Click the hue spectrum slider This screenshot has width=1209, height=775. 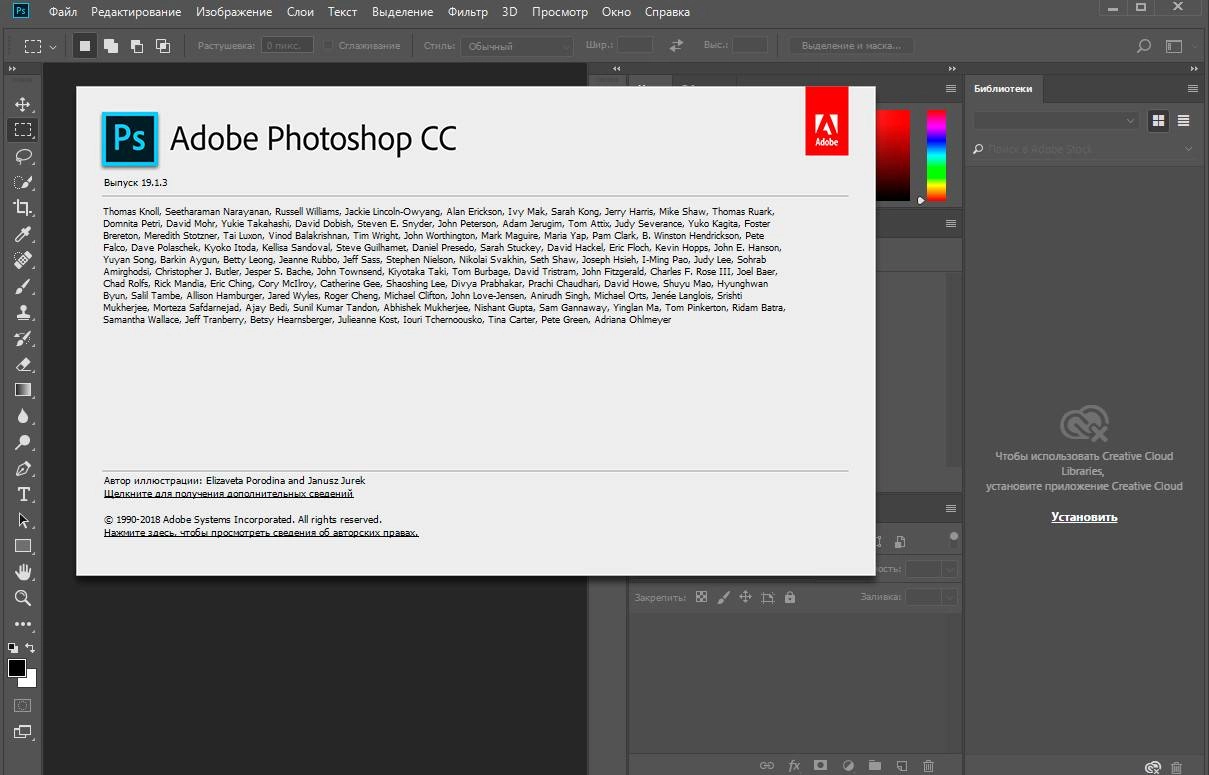coord(936,155)
